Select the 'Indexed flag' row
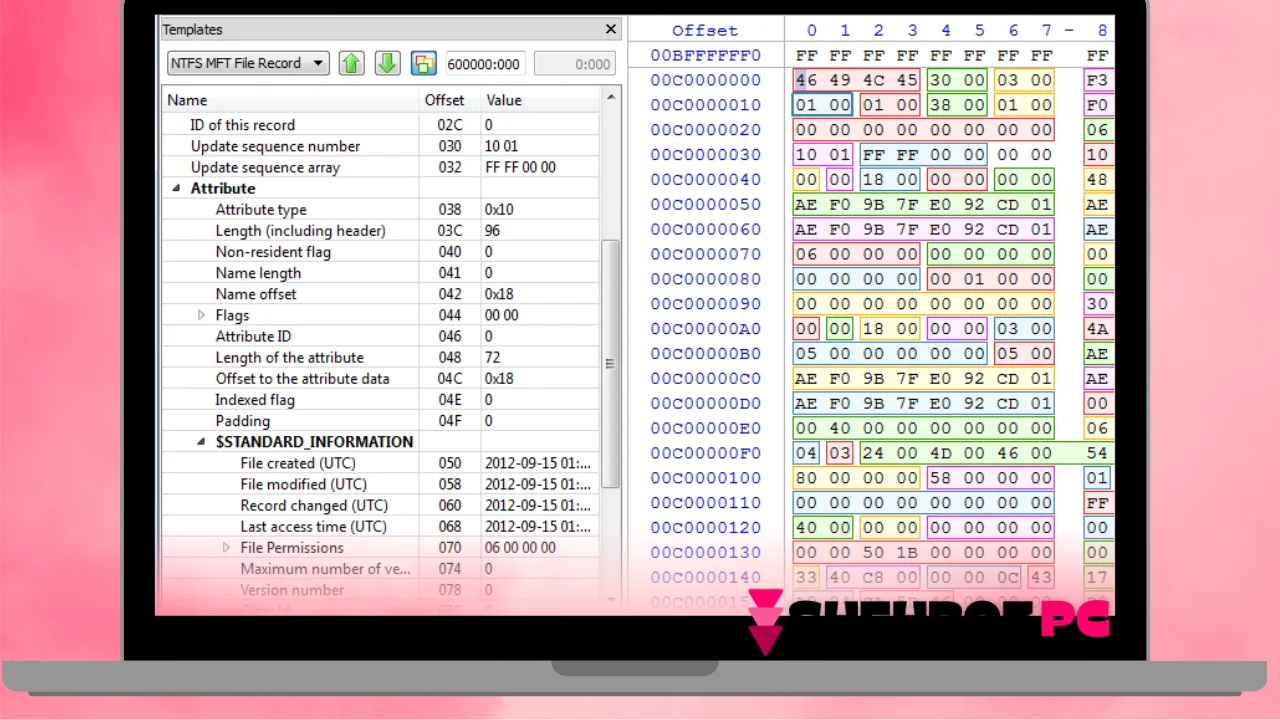The image size is (1280, 720). coord(380,400)
